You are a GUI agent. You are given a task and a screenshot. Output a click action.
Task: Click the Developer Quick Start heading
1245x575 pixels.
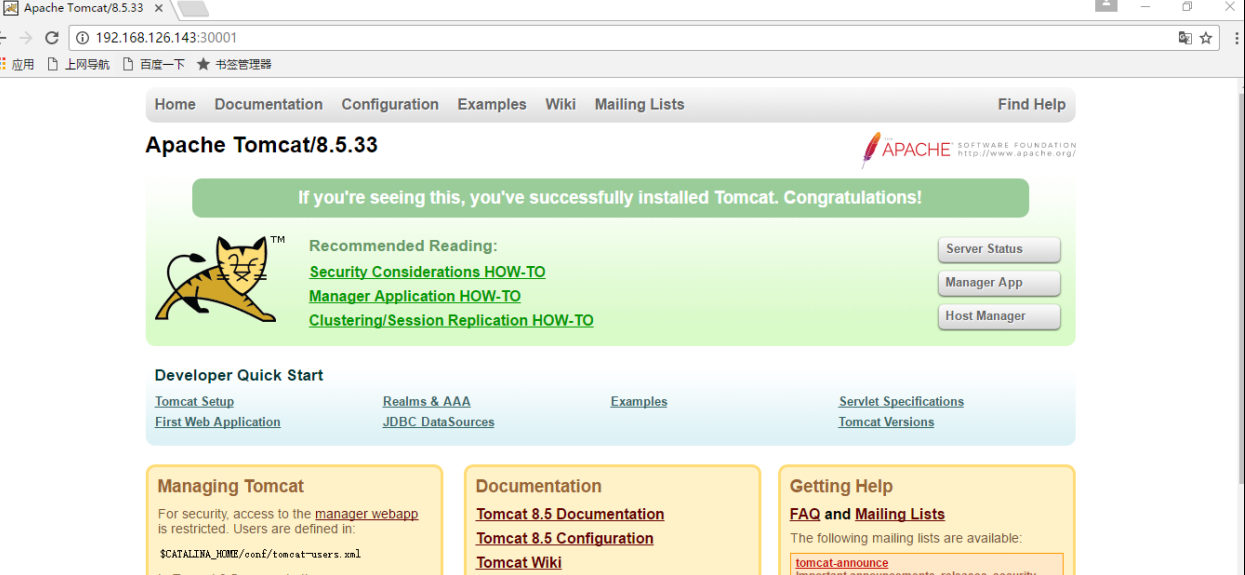239,375
